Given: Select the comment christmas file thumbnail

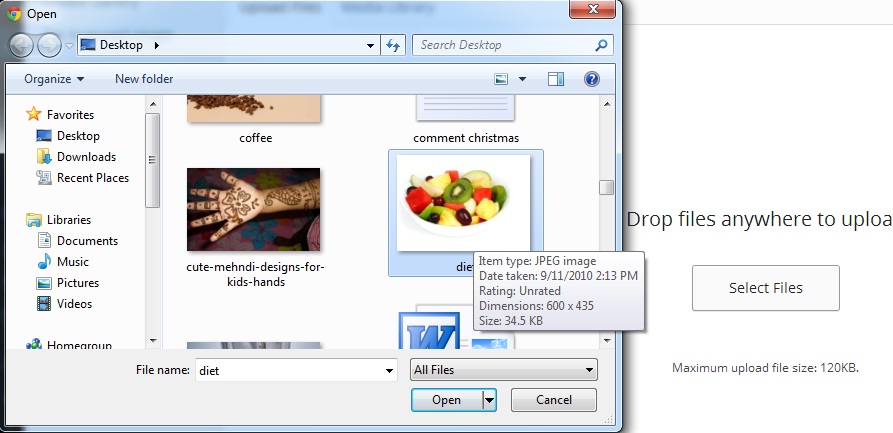Looking at the screenshot, I should tap(465, 108).
